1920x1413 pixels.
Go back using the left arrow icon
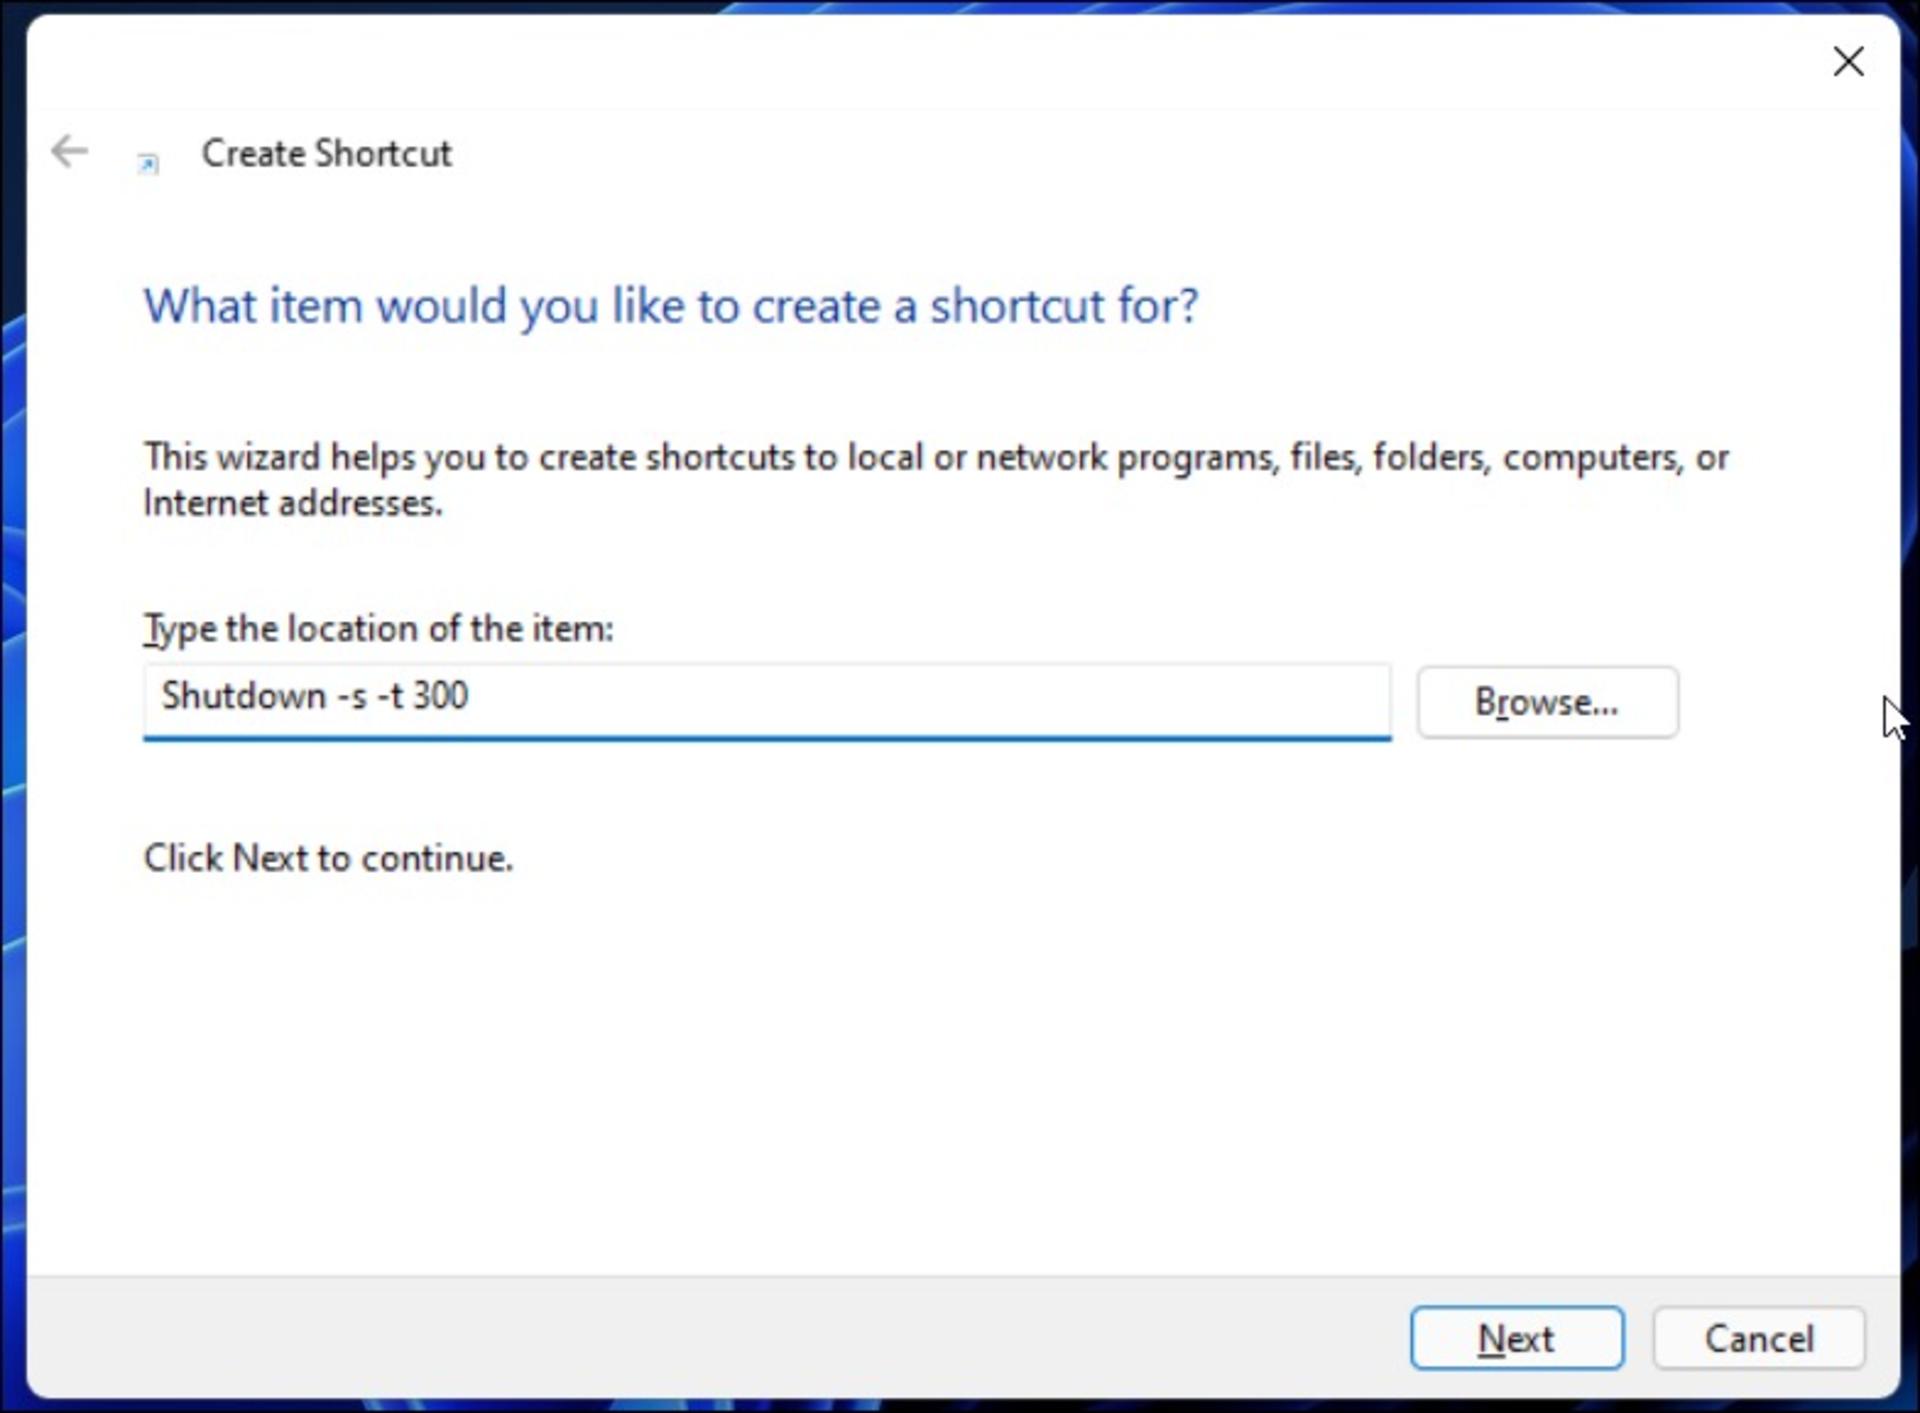coord(70,152)
